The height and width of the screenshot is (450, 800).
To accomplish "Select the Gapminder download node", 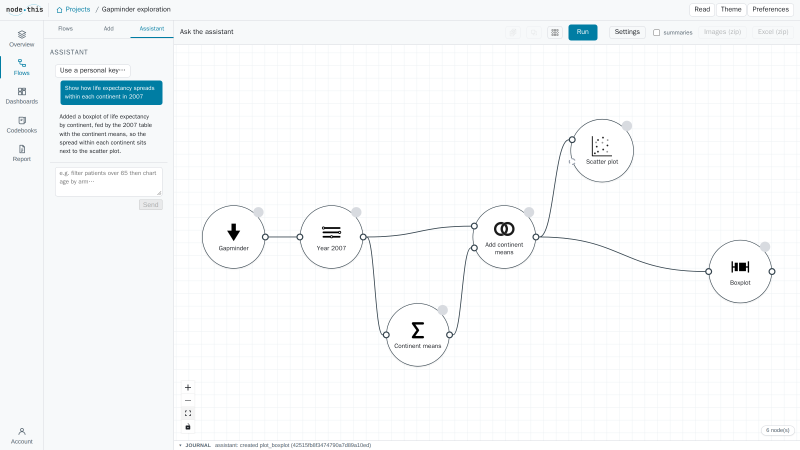I will pyautogui.click(x=234, y=237).
